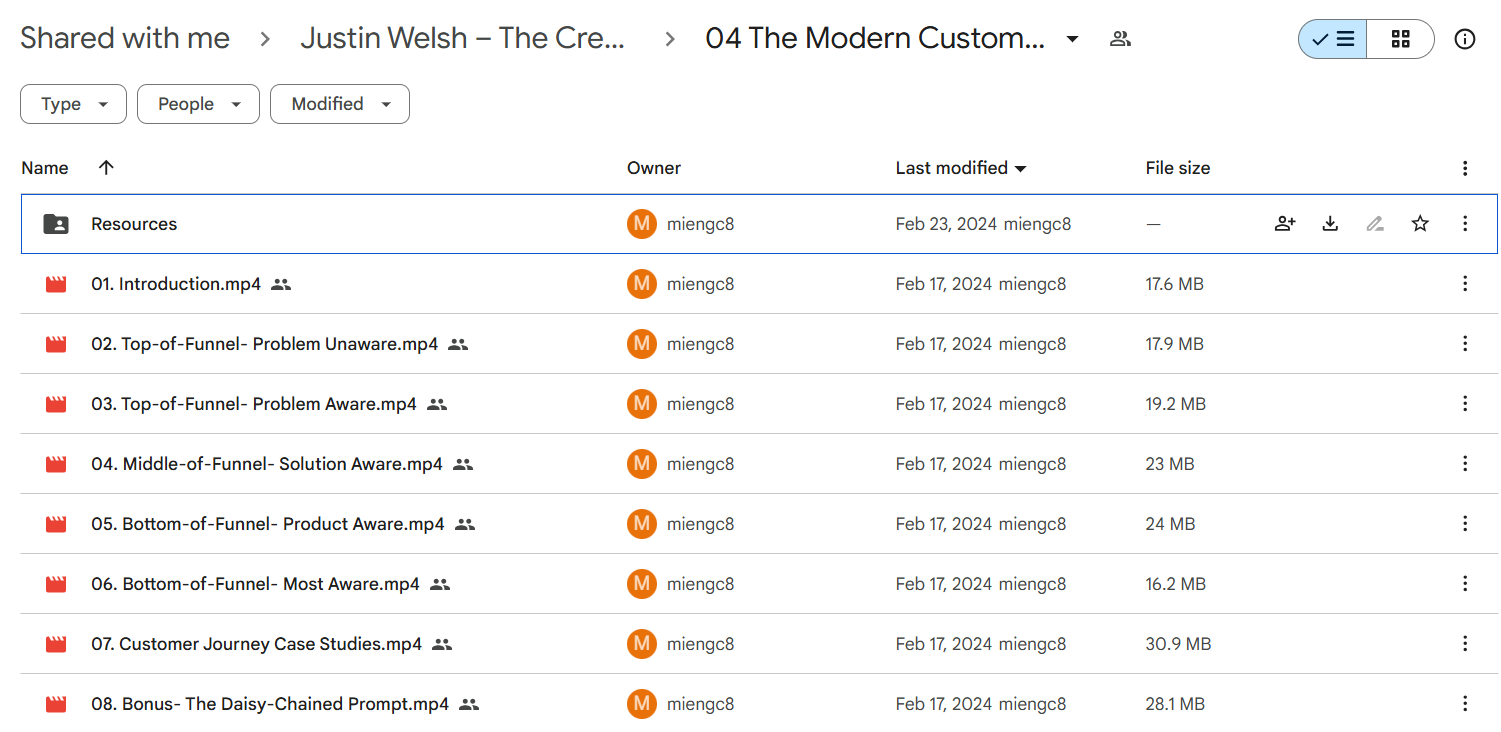1501x732 pixels.
Task: Open 06. Bottom-of-Funnel- Most Aware.mp4
Action: point(255,584)
